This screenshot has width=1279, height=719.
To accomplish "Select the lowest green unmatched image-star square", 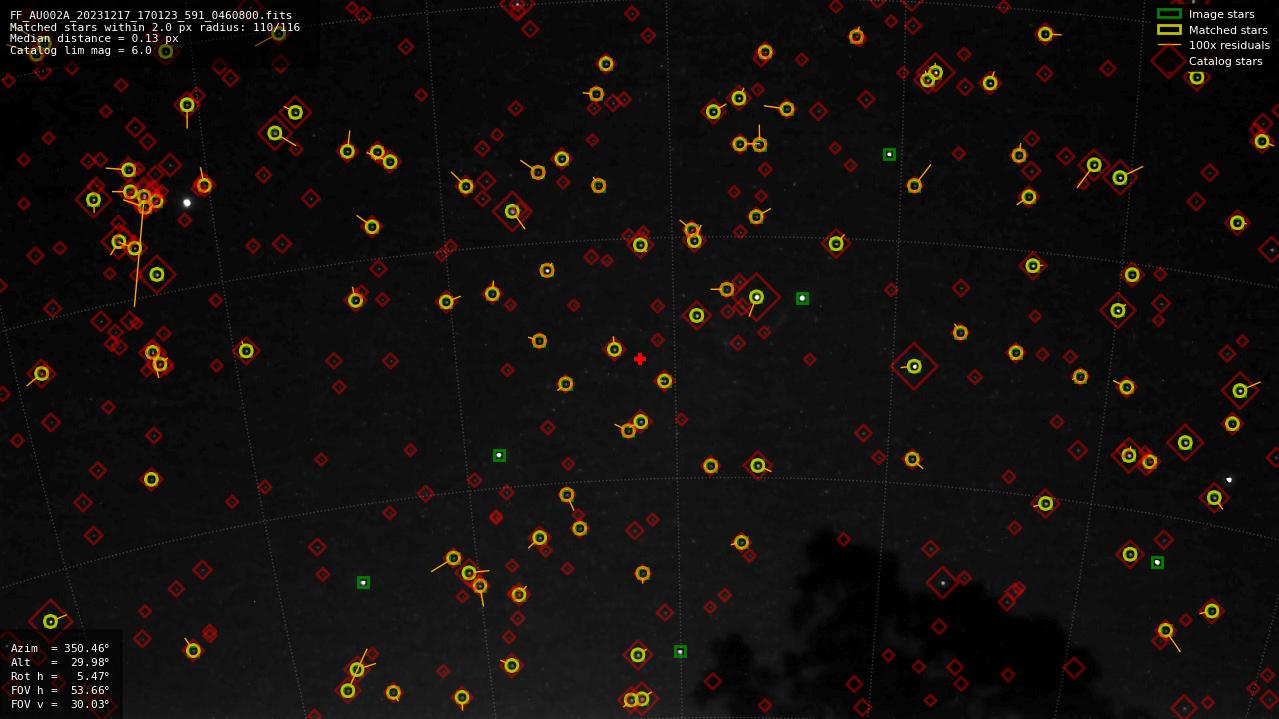I will coord(680,651).
